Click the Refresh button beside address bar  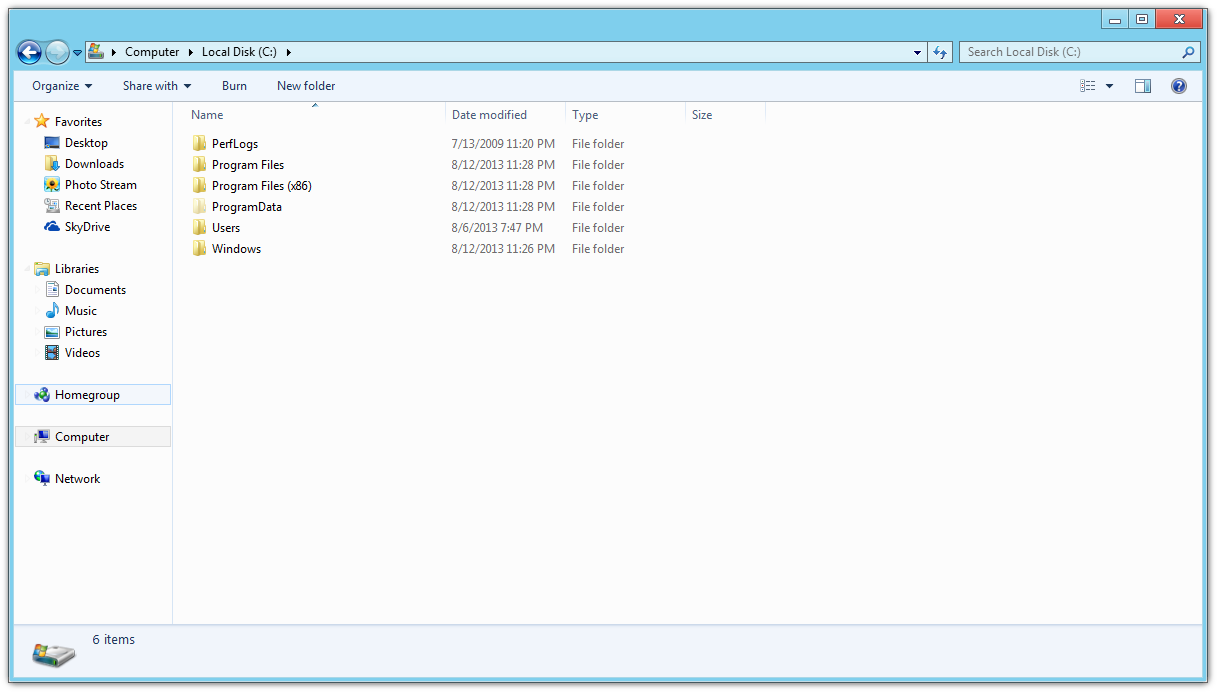(940, 52)
